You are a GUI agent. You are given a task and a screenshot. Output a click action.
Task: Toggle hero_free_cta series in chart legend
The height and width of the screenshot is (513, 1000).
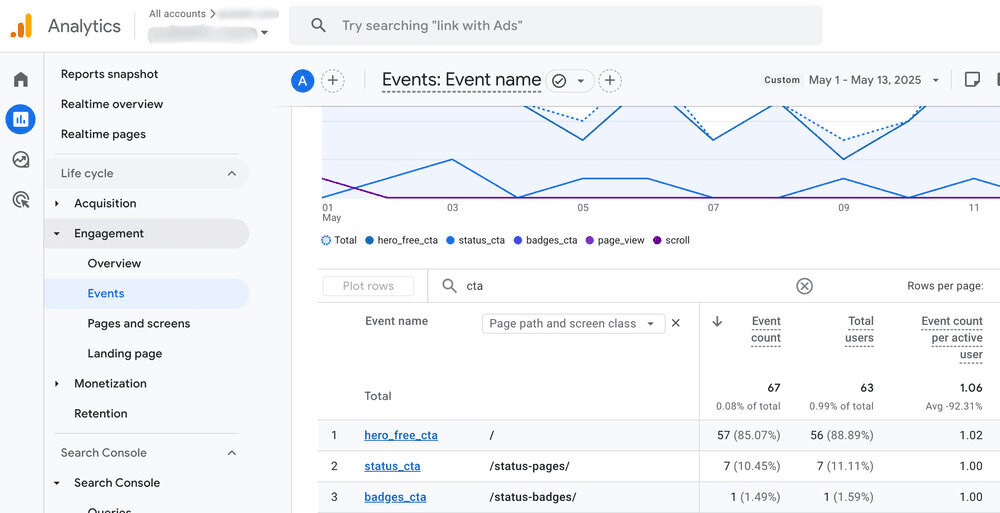(x=402, y=240)
